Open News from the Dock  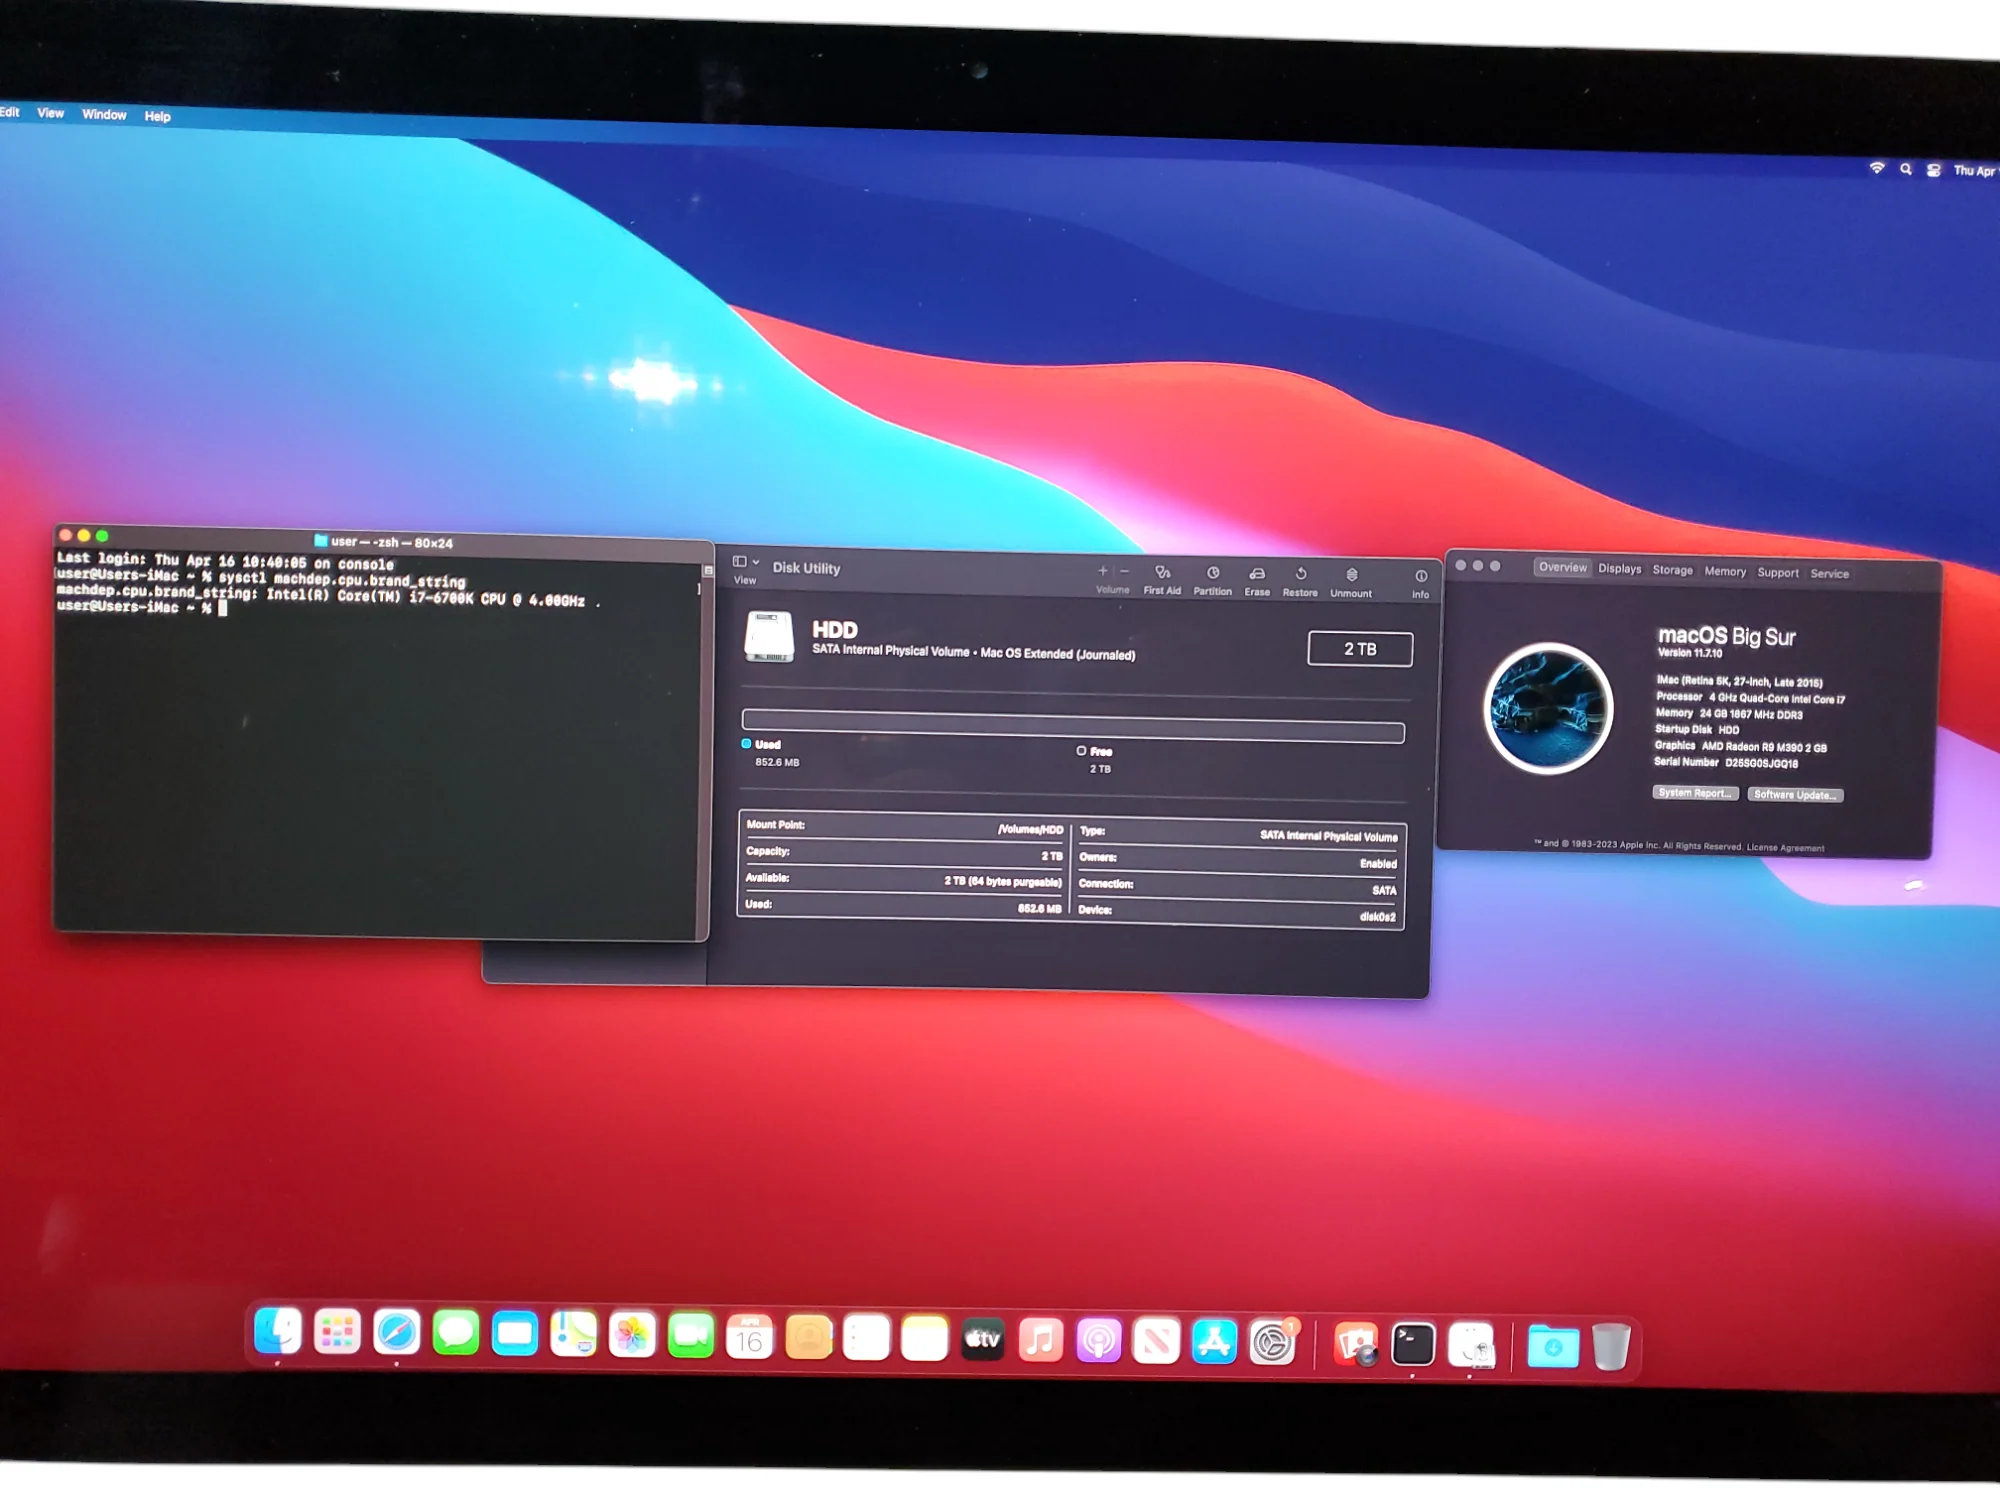[x=1156, y=1342]
